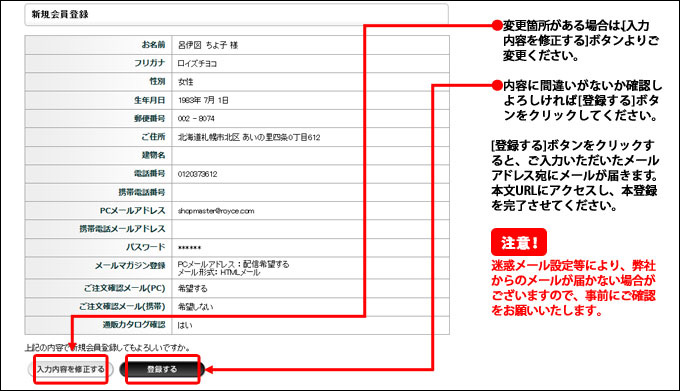Click the 生年月日 value cell

pyautogui.click(x=311, y=100)
